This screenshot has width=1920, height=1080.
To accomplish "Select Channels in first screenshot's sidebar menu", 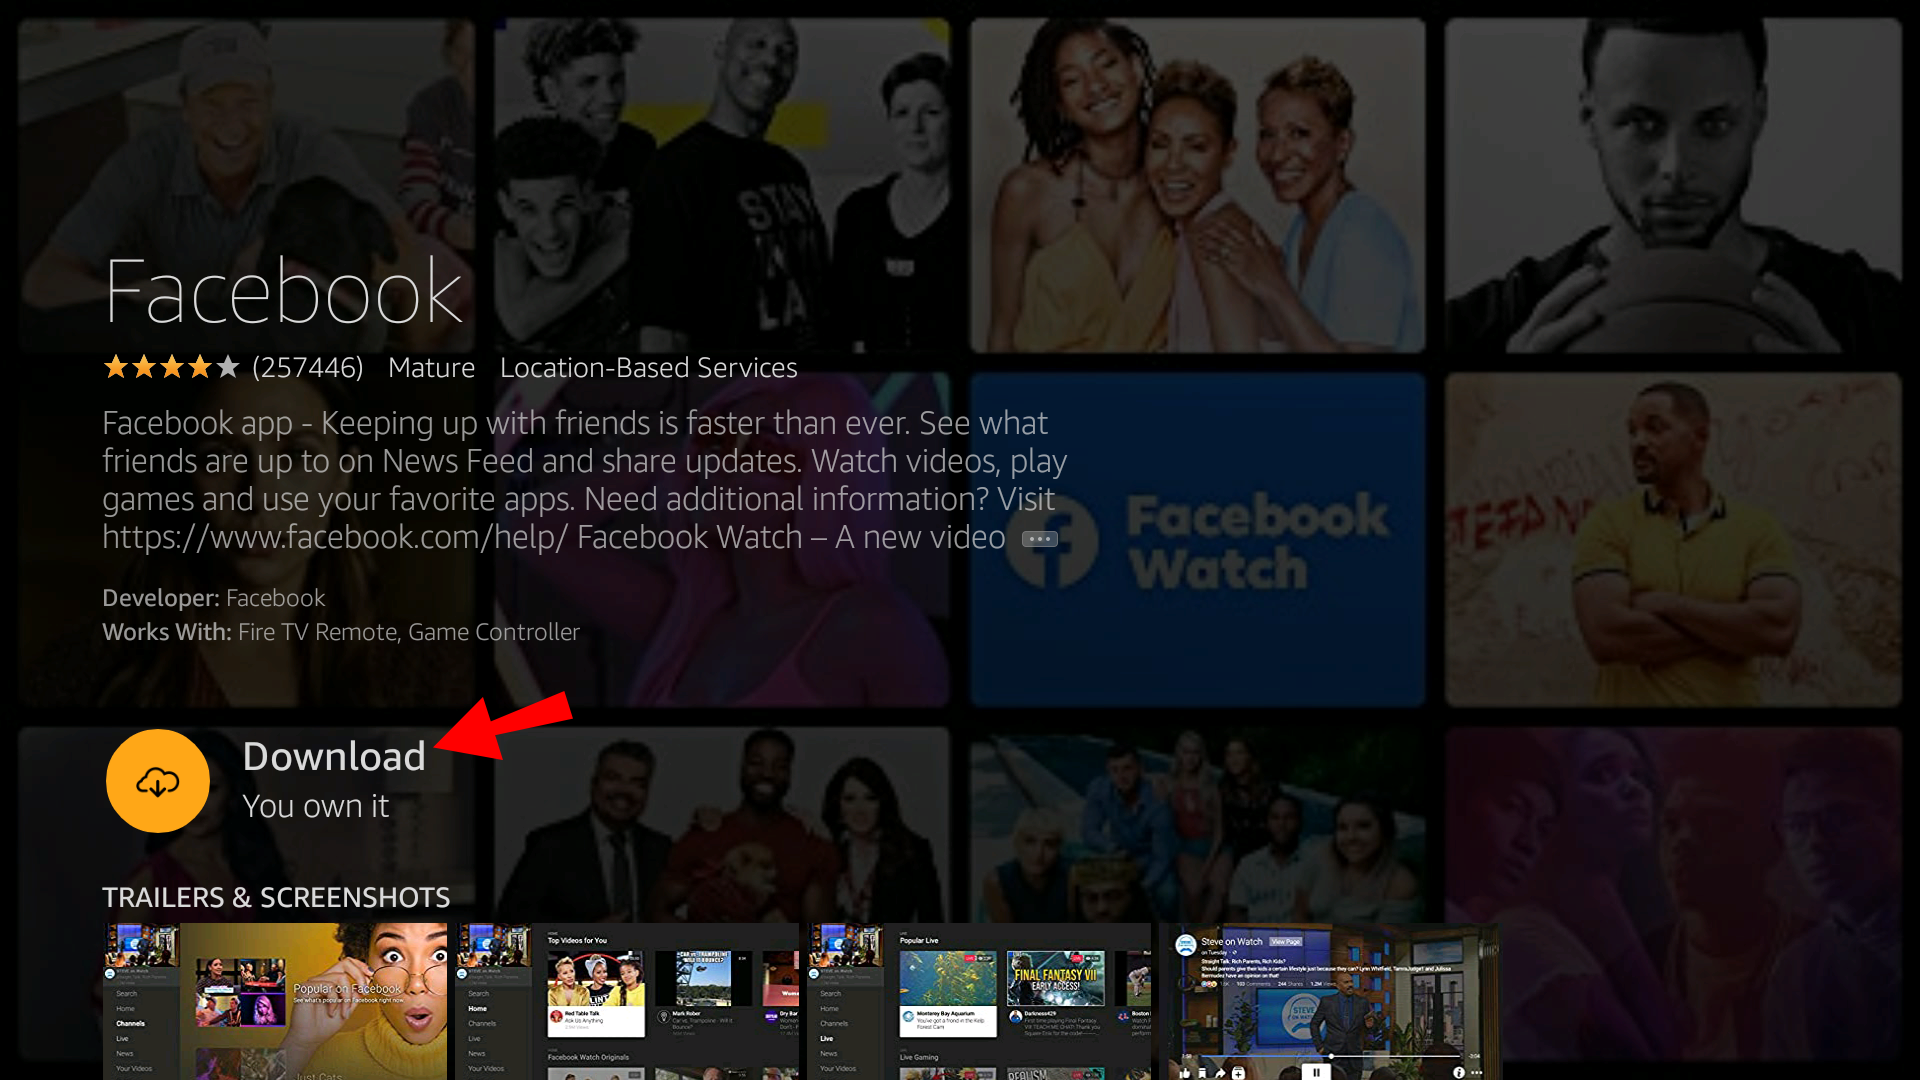I will click(130, 1023).
